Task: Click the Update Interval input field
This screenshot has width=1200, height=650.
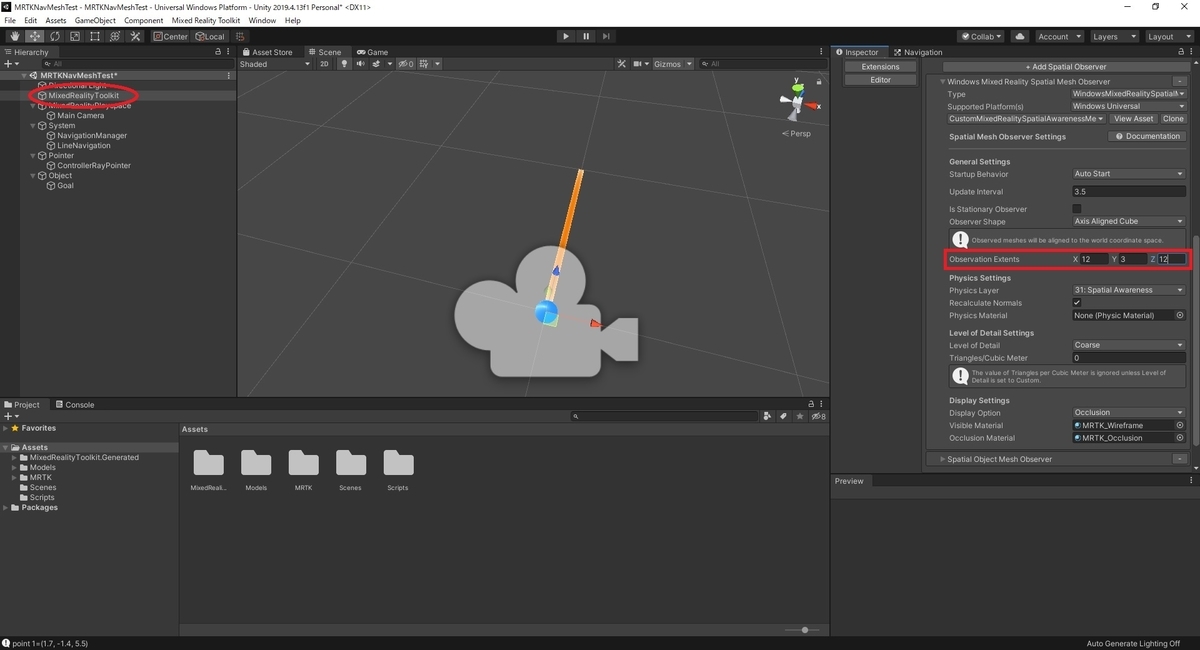Action: tap(1128, 192)
